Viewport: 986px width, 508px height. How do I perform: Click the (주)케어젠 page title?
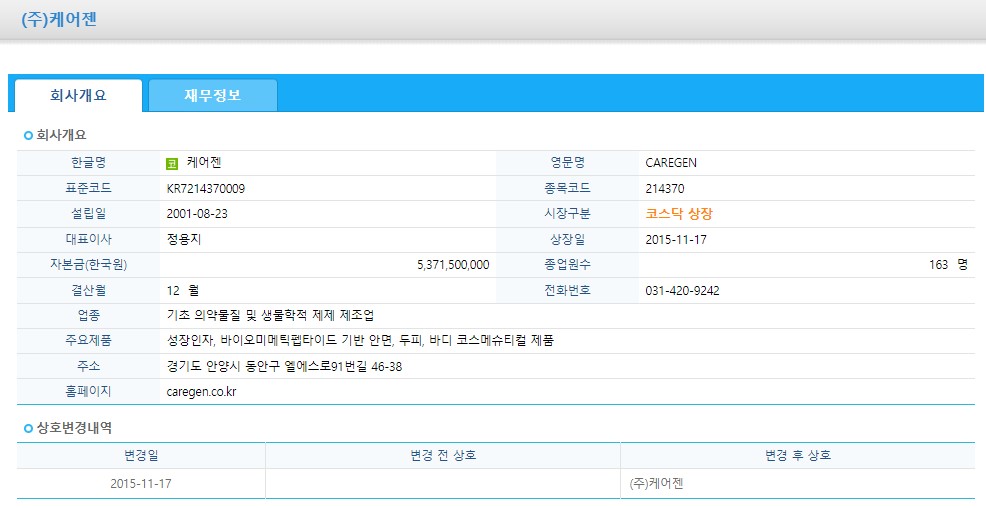59,19
